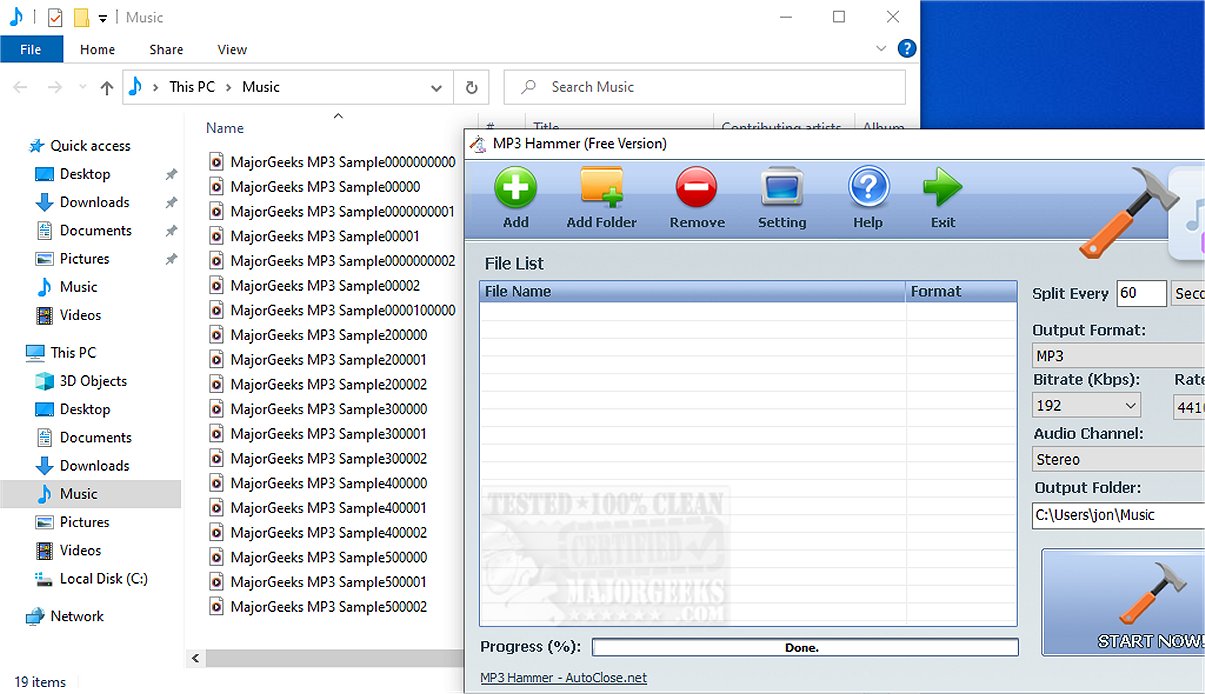Click the New Folder icon in title bar
The image size is (1205, 694).
82,18
